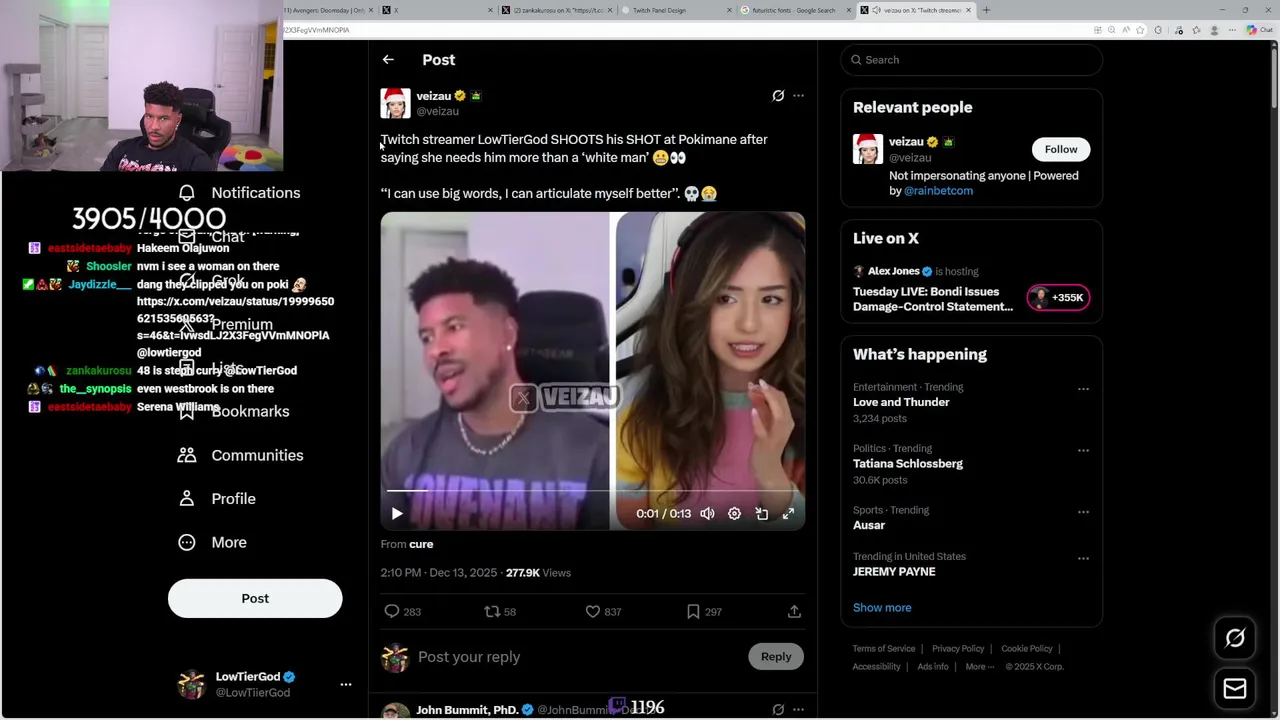This screenshot has width=1280, height=720.
Task: Like the post with 837 likes
Action: click(603, 611)
